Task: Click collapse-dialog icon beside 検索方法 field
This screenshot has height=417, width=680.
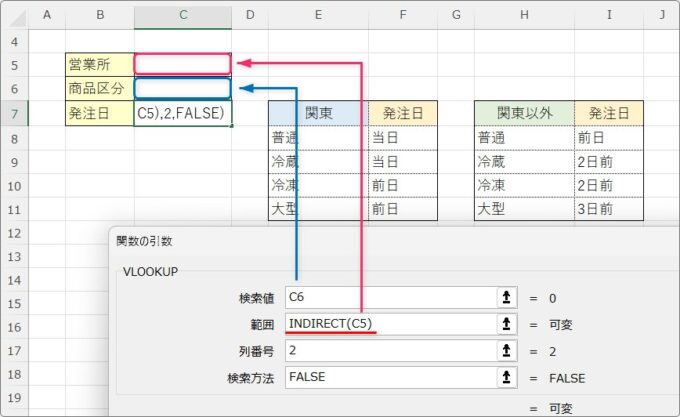Action: [x=508, y=378]
